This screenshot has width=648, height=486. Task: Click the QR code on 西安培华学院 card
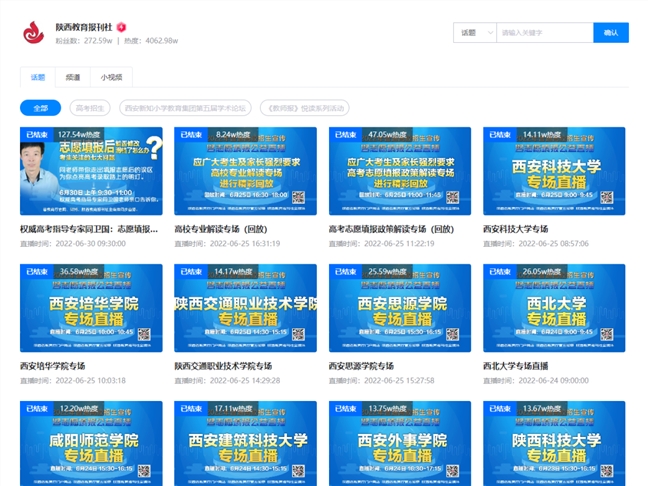[x=144, y=334]
